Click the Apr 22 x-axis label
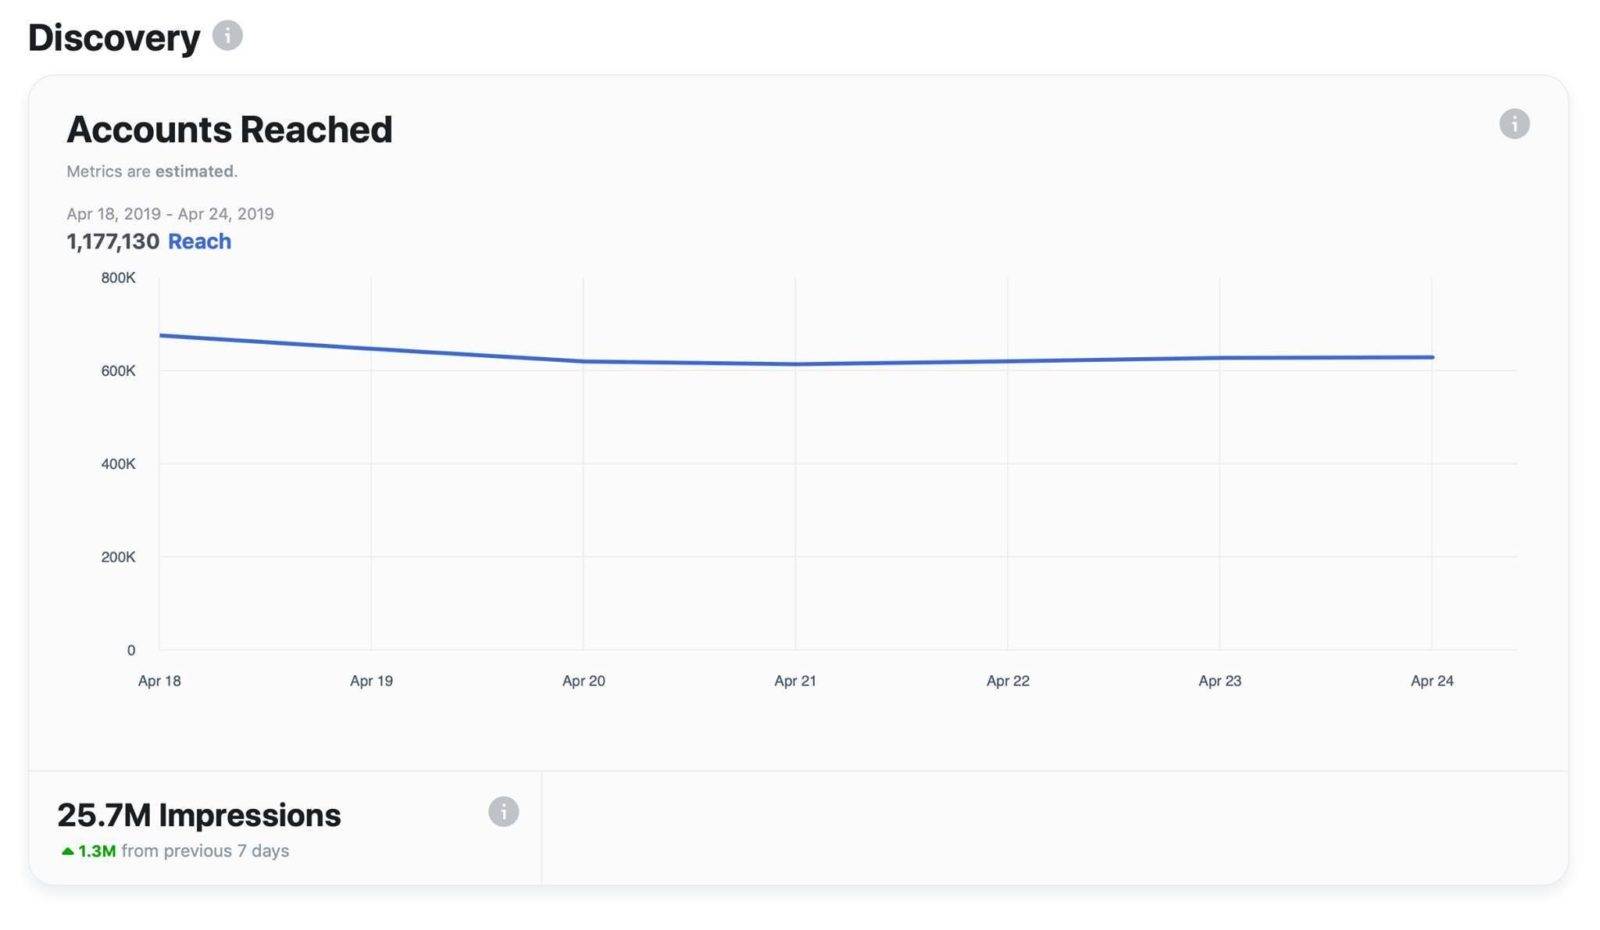 click(x=1007, y=681)
